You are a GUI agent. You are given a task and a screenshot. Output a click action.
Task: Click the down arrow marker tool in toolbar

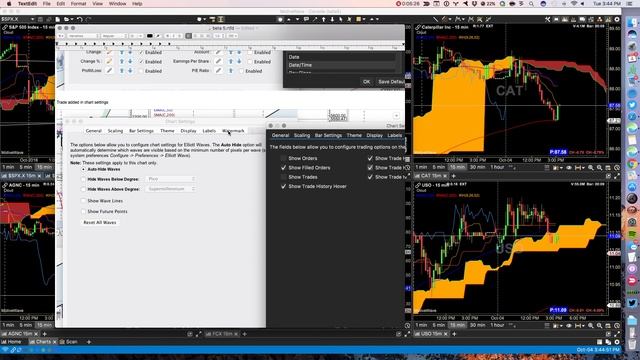click(332, 19)
